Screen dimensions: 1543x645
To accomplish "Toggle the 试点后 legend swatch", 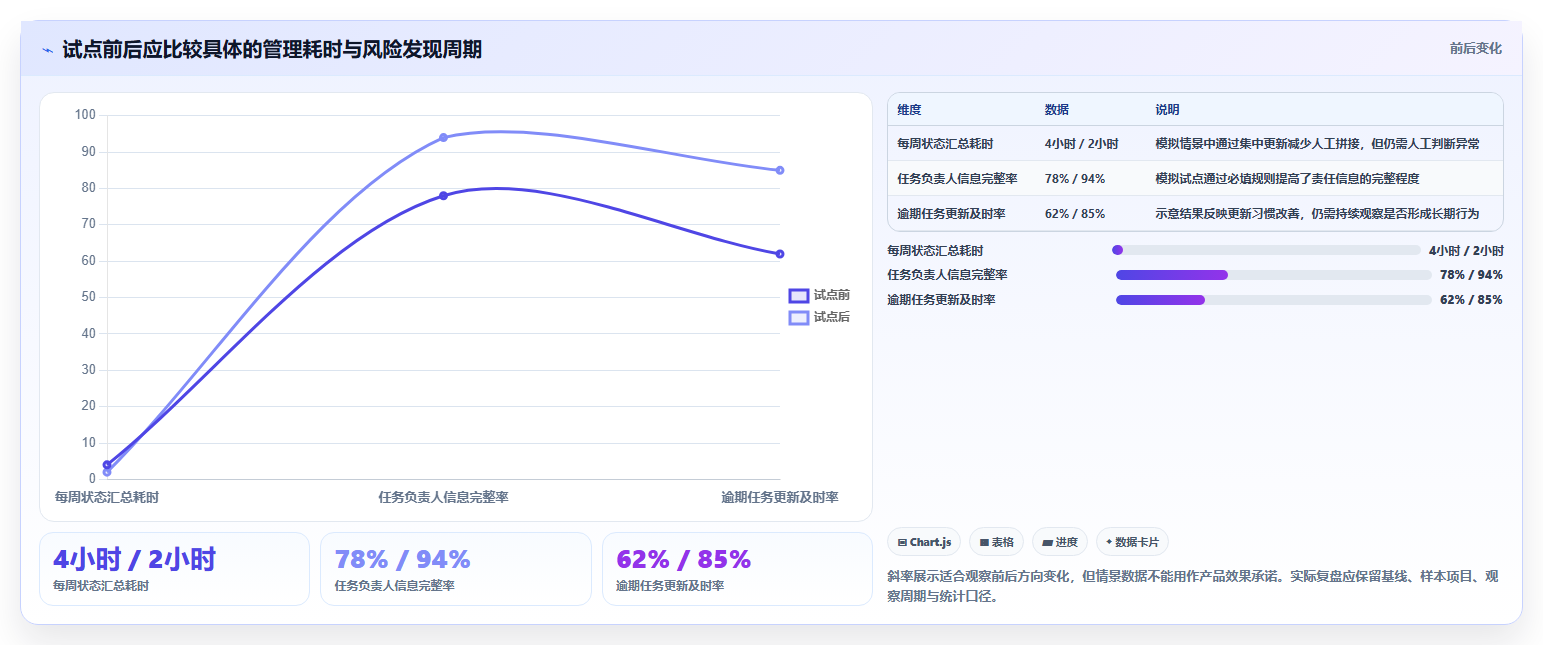I will click(x=798, y=317).
